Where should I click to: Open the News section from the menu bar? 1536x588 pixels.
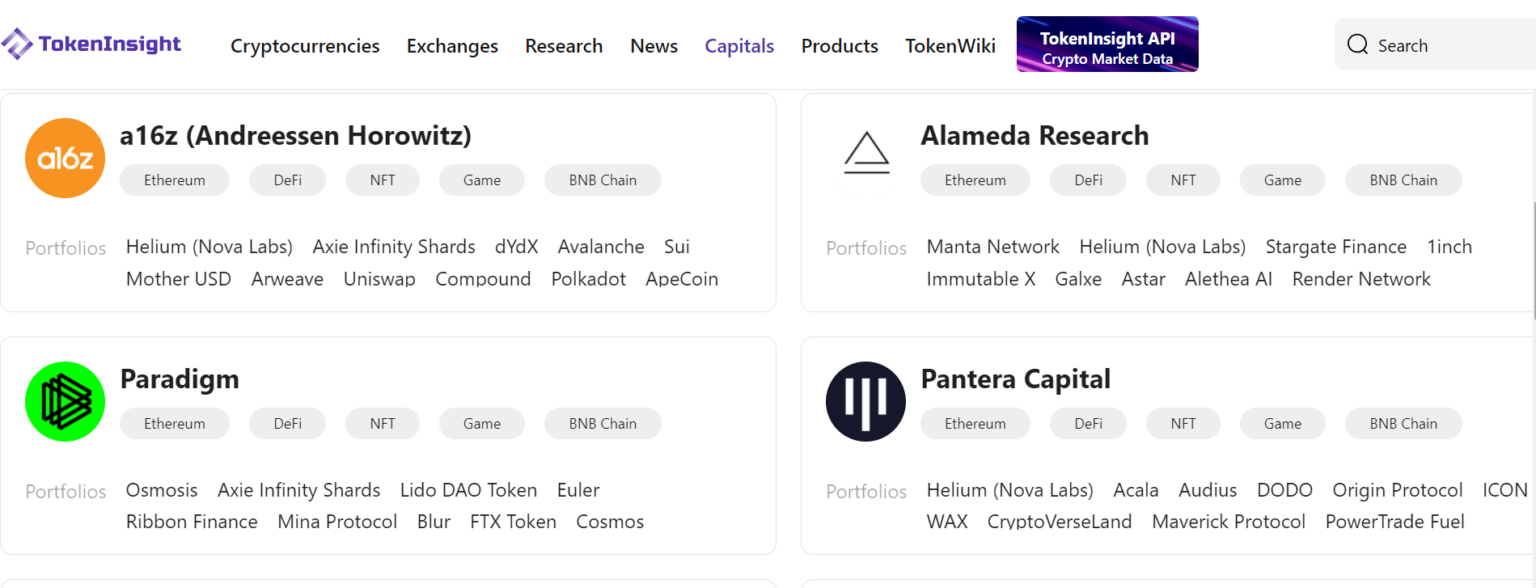coord(653,46)
